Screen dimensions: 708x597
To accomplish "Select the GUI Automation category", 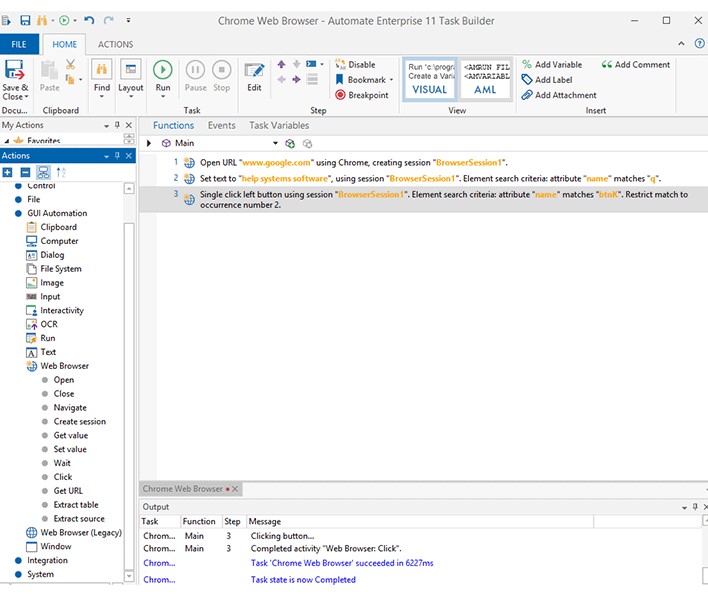I will click(x=57, y=213).
